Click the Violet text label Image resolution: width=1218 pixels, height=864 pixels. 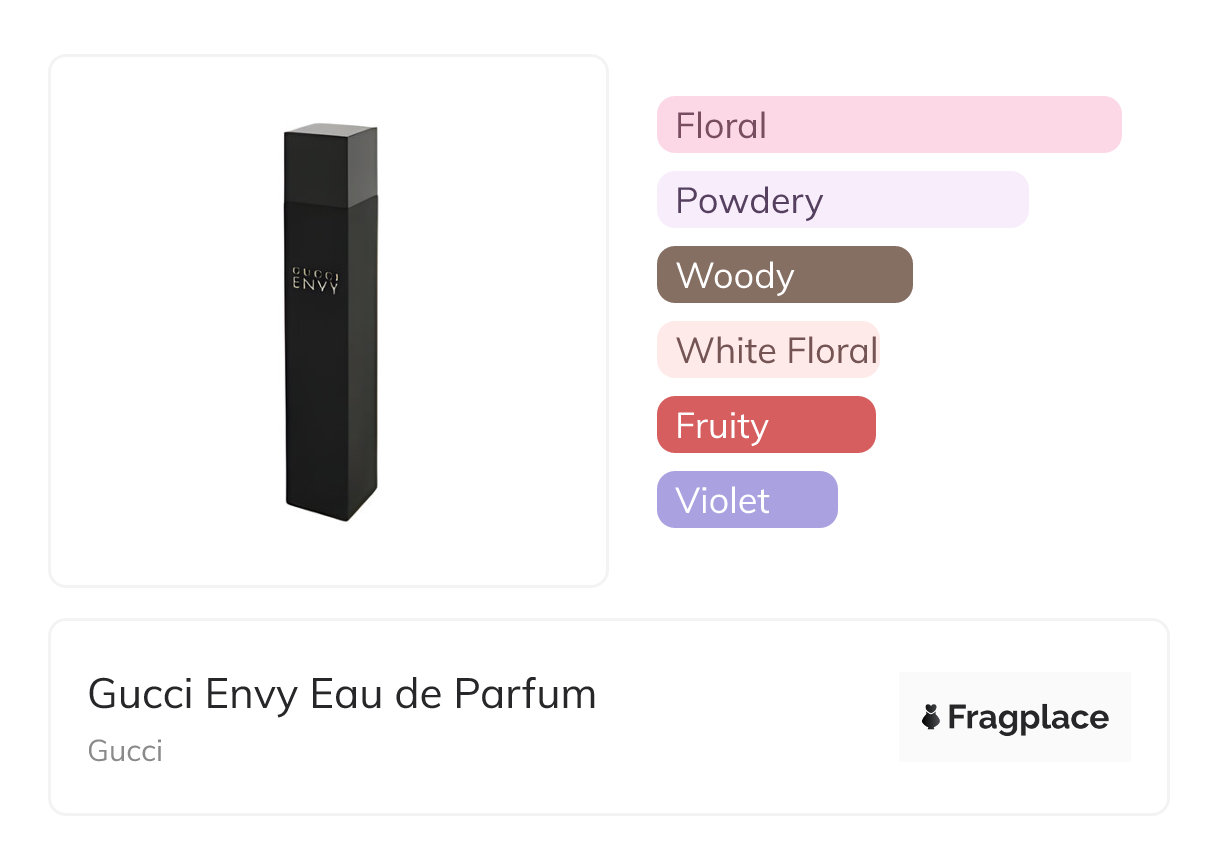point(723,501)
